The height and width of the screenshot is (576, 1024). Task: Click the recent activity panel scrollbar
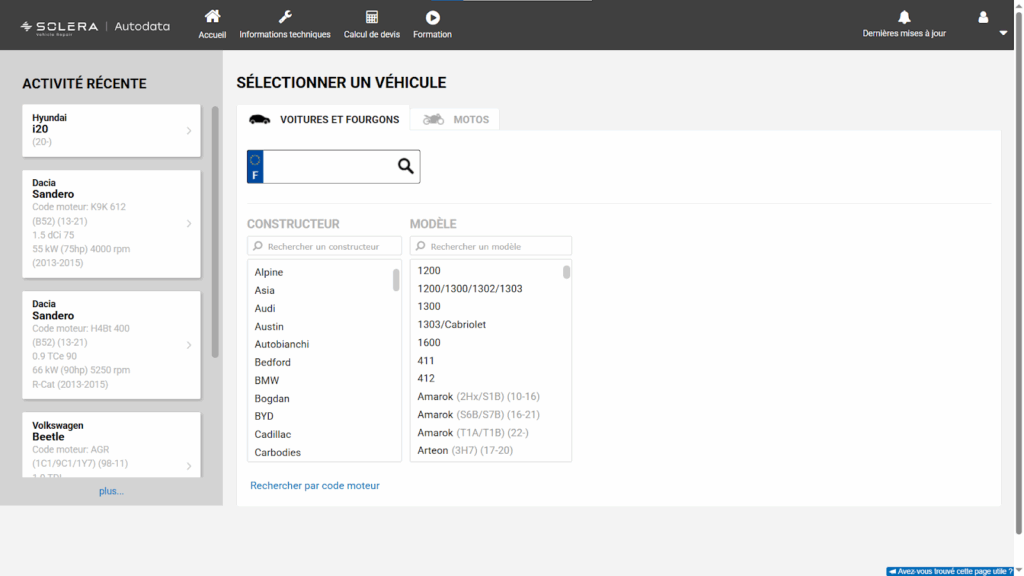[x=215, y=232]
